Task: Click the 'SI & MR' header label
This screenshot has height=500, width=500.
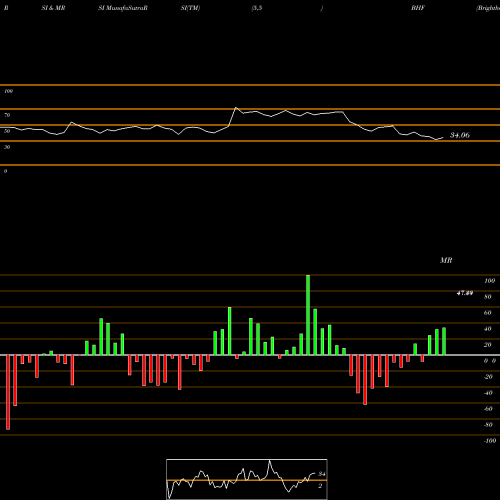Action: (x=53, y=8)
